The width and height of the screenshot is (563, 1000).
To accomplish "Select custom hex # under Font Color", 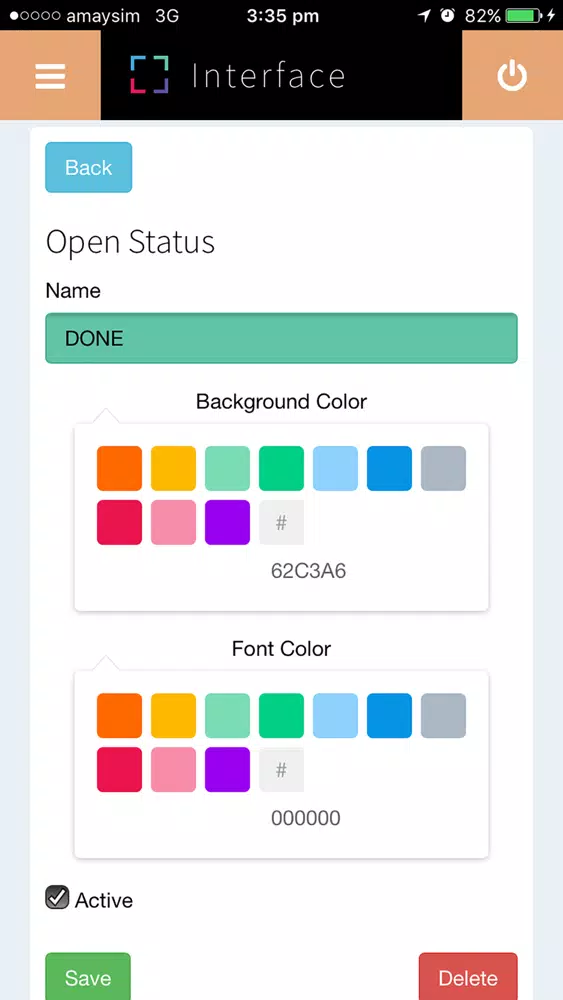I will (x=281, y=770).
